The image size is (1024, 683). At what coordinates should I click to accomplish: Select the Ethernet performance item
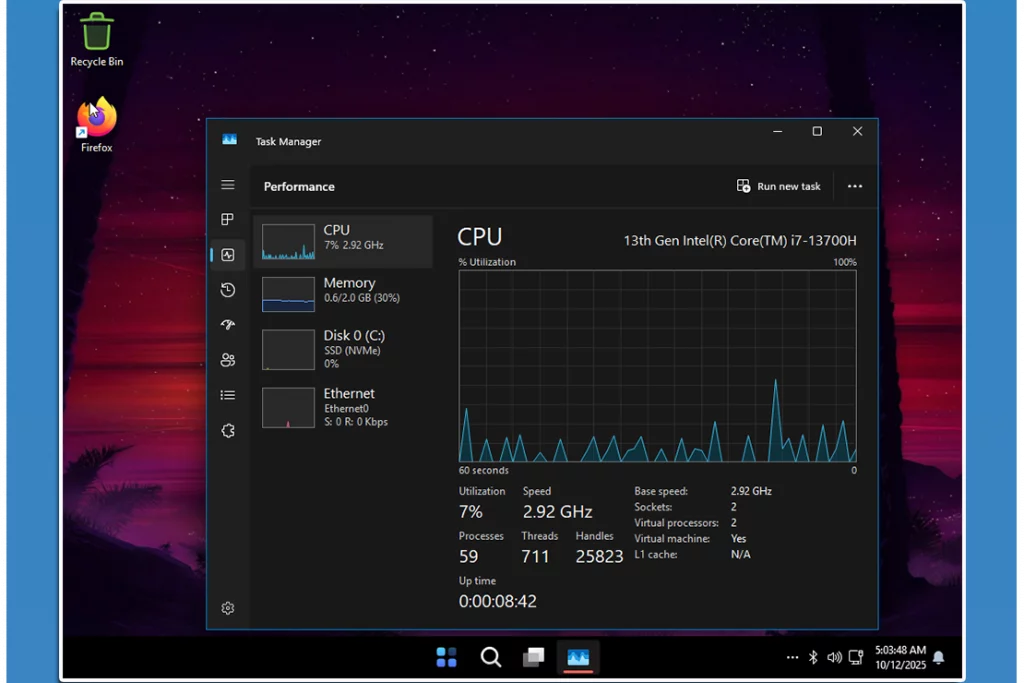coord(343,407)
